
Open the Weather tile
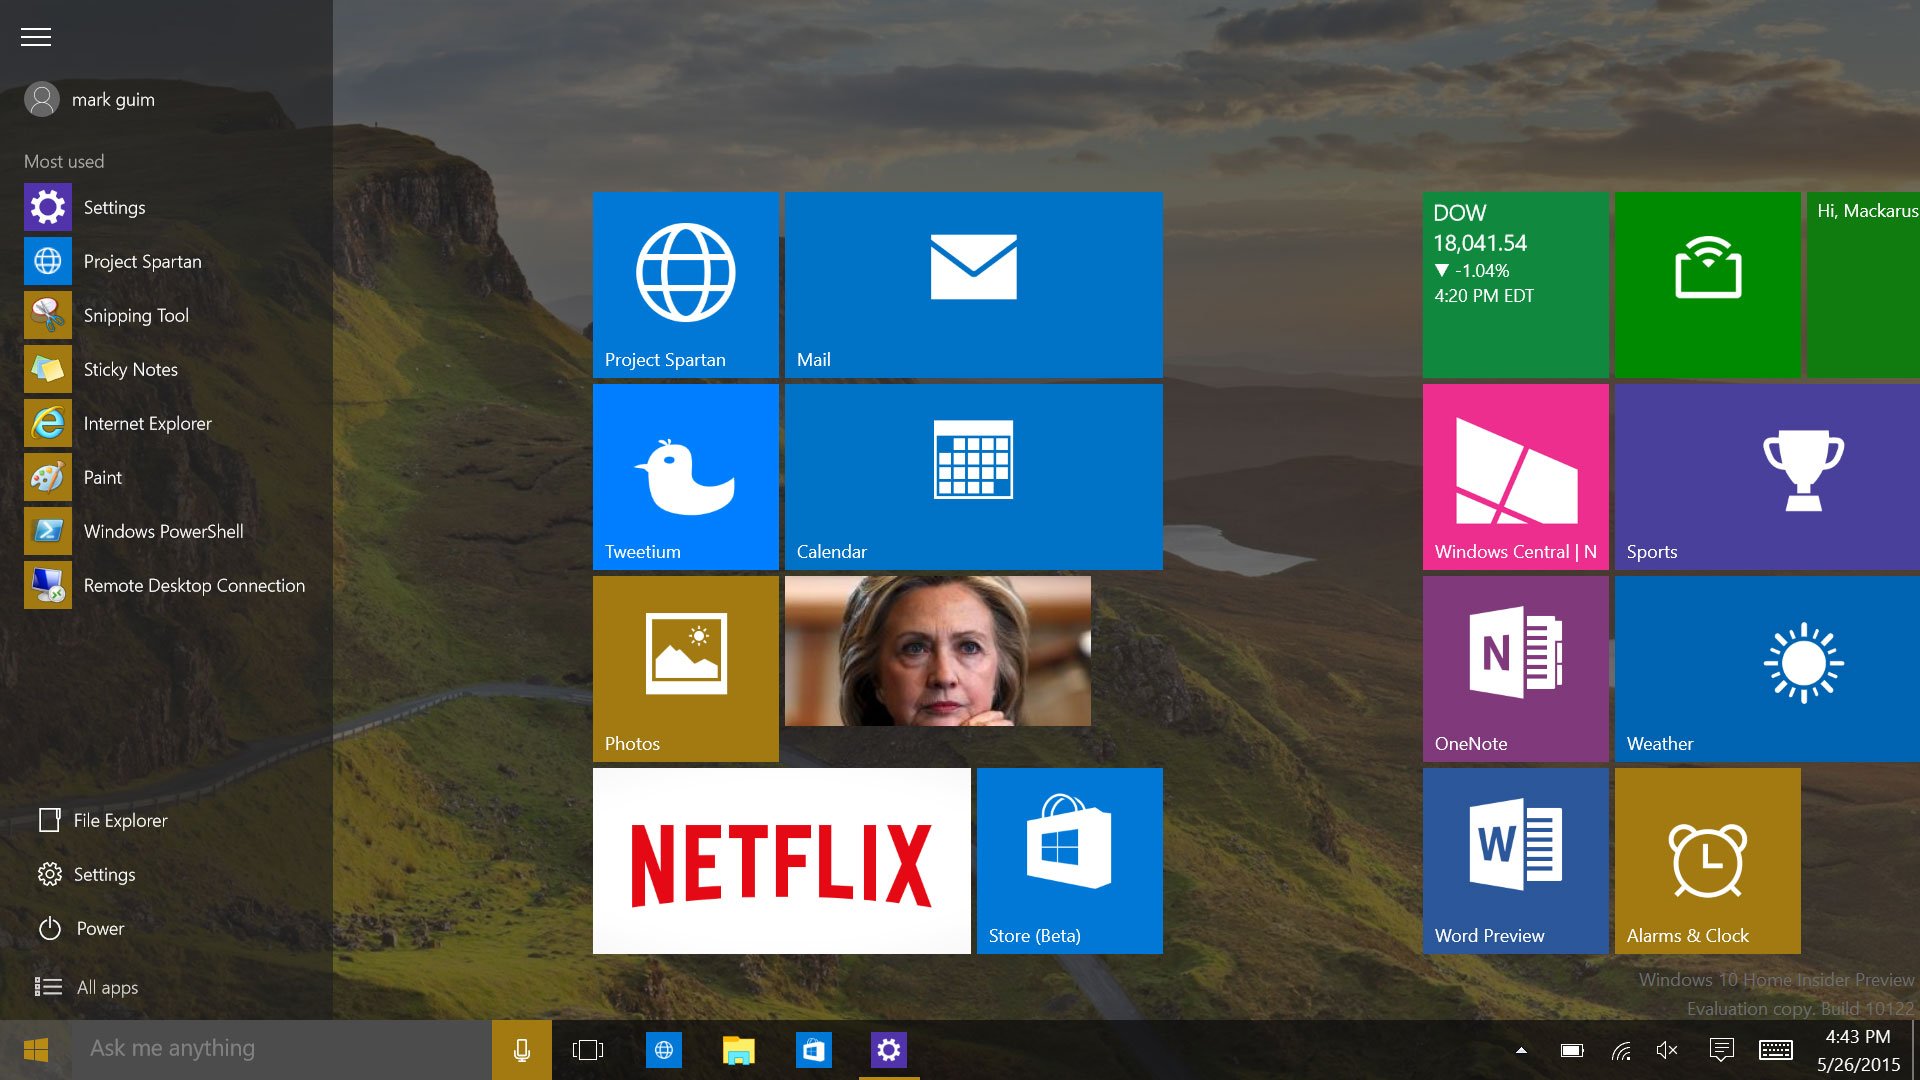pos(1768,669)
